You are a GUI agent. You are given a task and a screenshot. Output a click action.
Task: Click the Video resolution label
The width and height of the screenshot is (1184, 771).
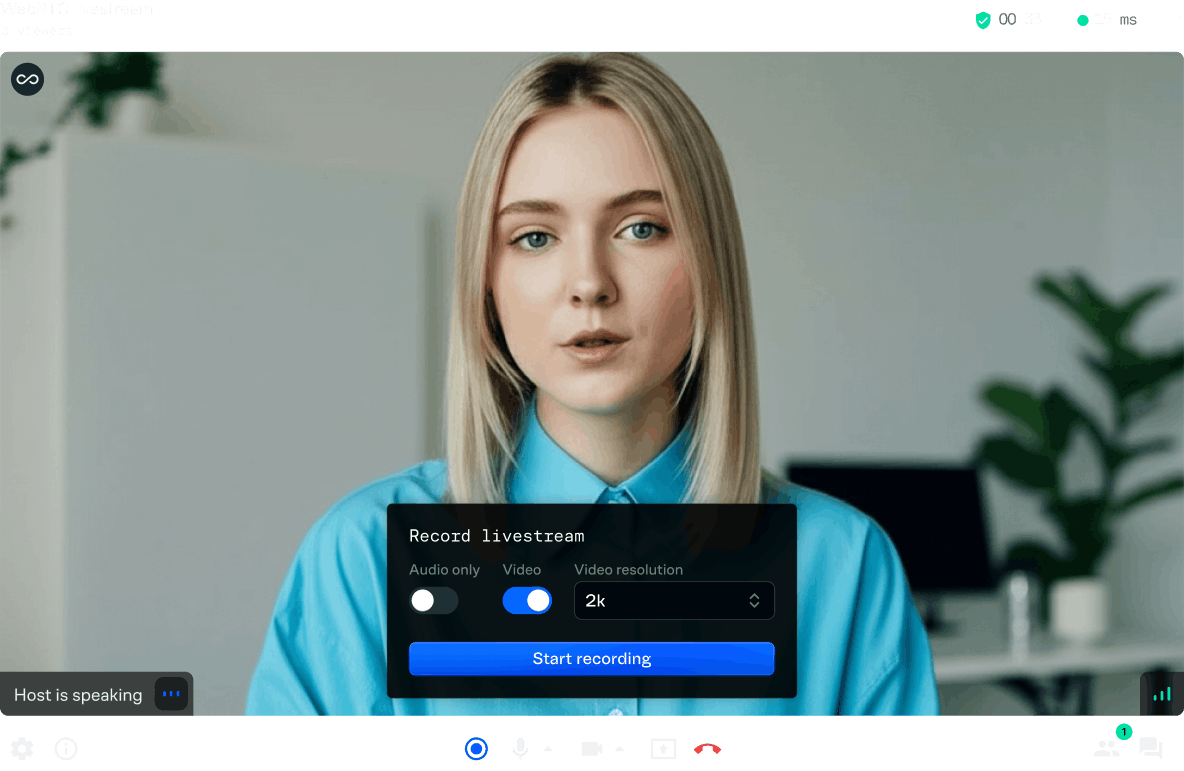(x=628, y=569)
